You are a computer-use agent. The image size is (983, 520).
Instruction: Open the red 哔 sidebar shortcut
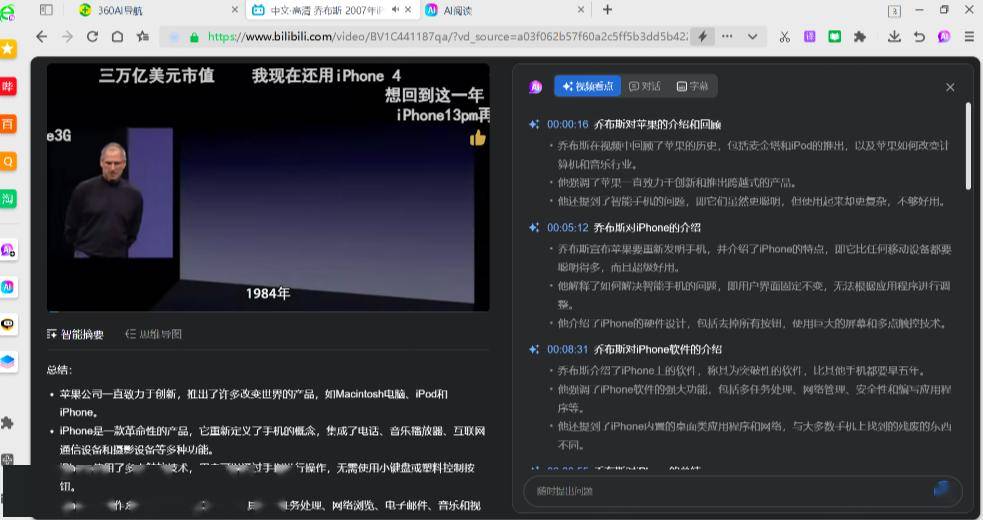pyautogui.click(x=8, y=86)
